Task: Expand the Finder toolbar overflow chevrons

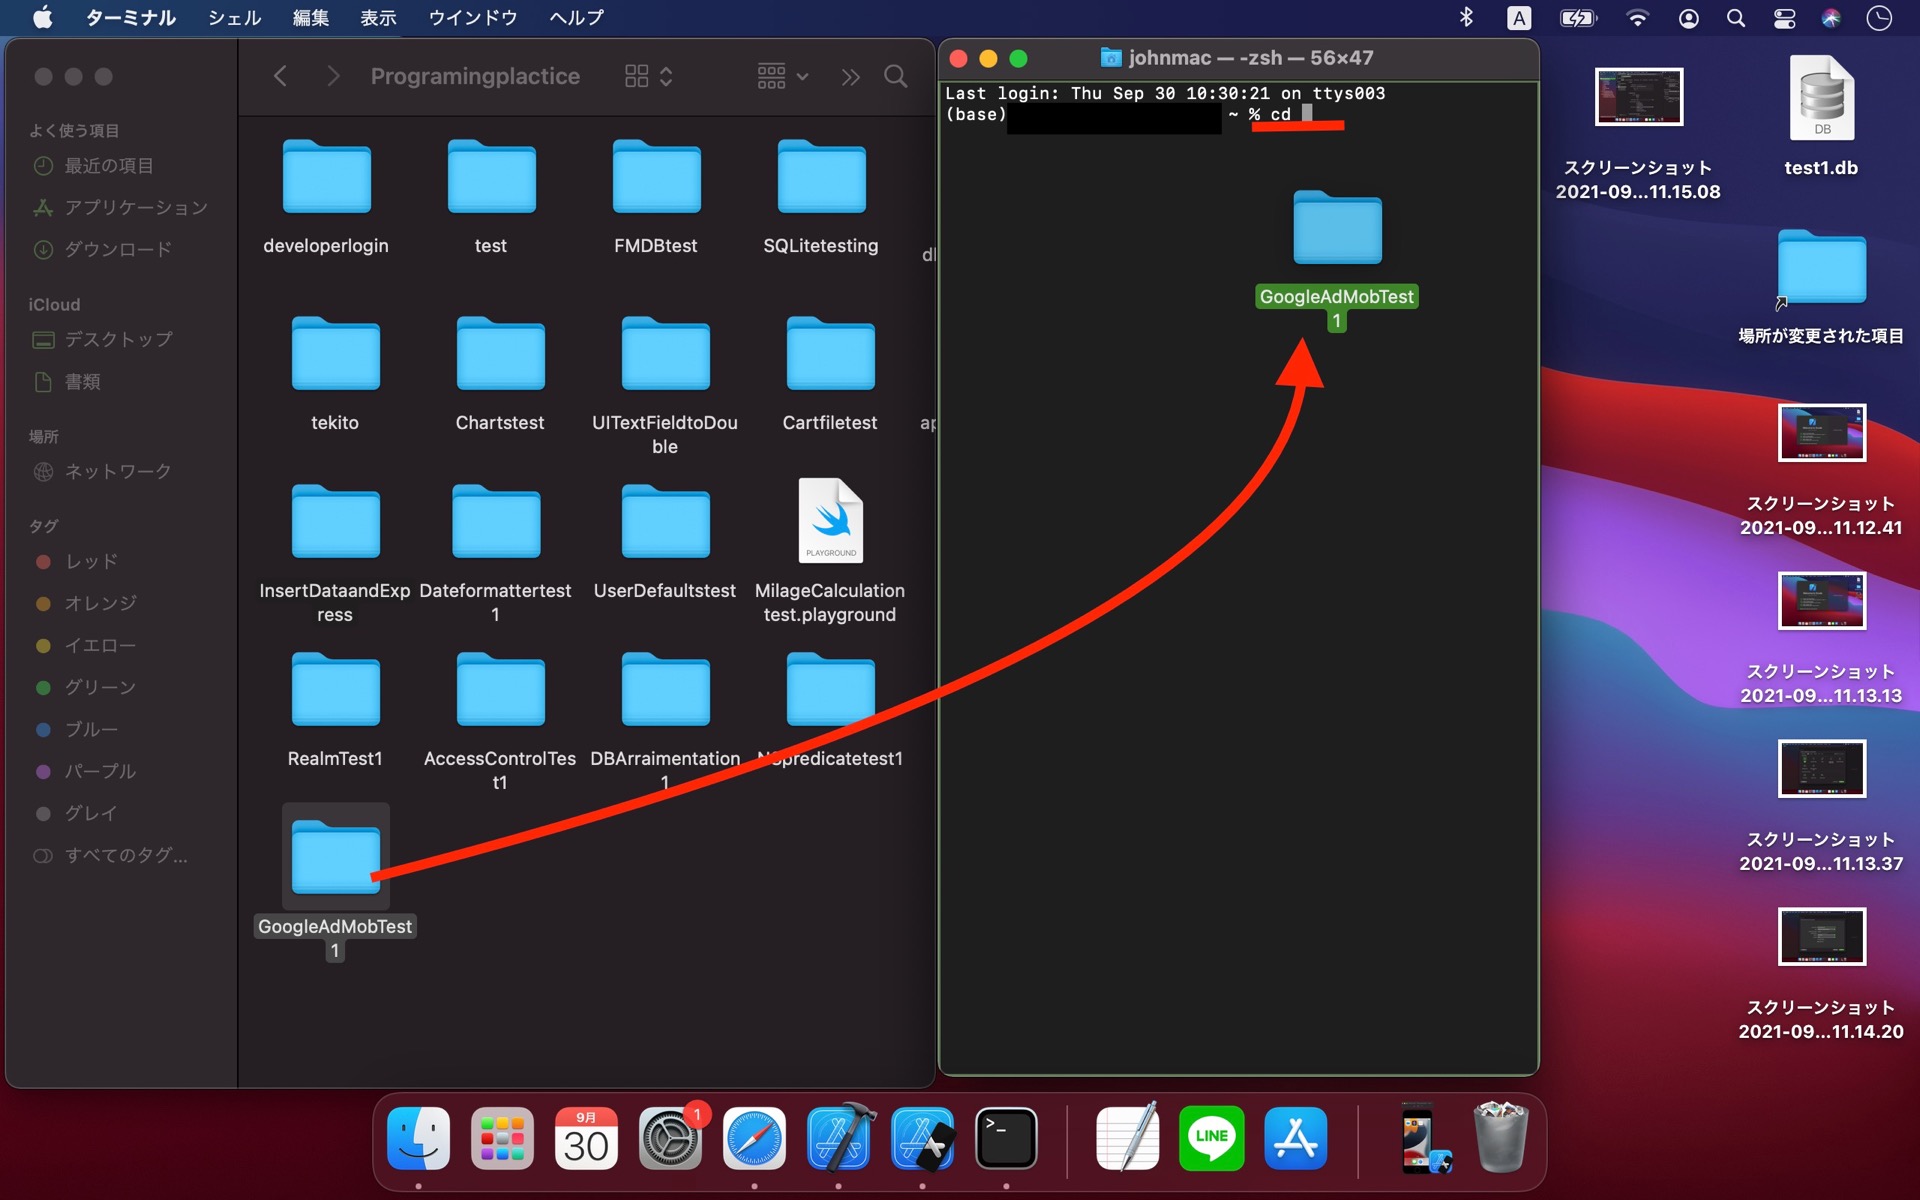Action: point(851,77)
